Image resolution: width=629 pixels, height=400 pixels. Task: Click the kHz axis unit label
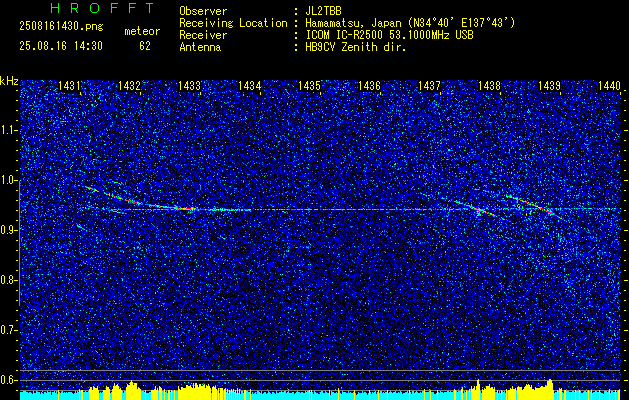click(9, 81)
